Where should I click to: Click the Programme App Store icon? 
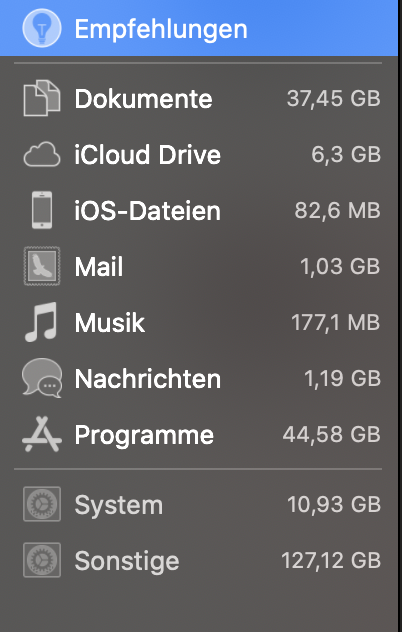42,434
